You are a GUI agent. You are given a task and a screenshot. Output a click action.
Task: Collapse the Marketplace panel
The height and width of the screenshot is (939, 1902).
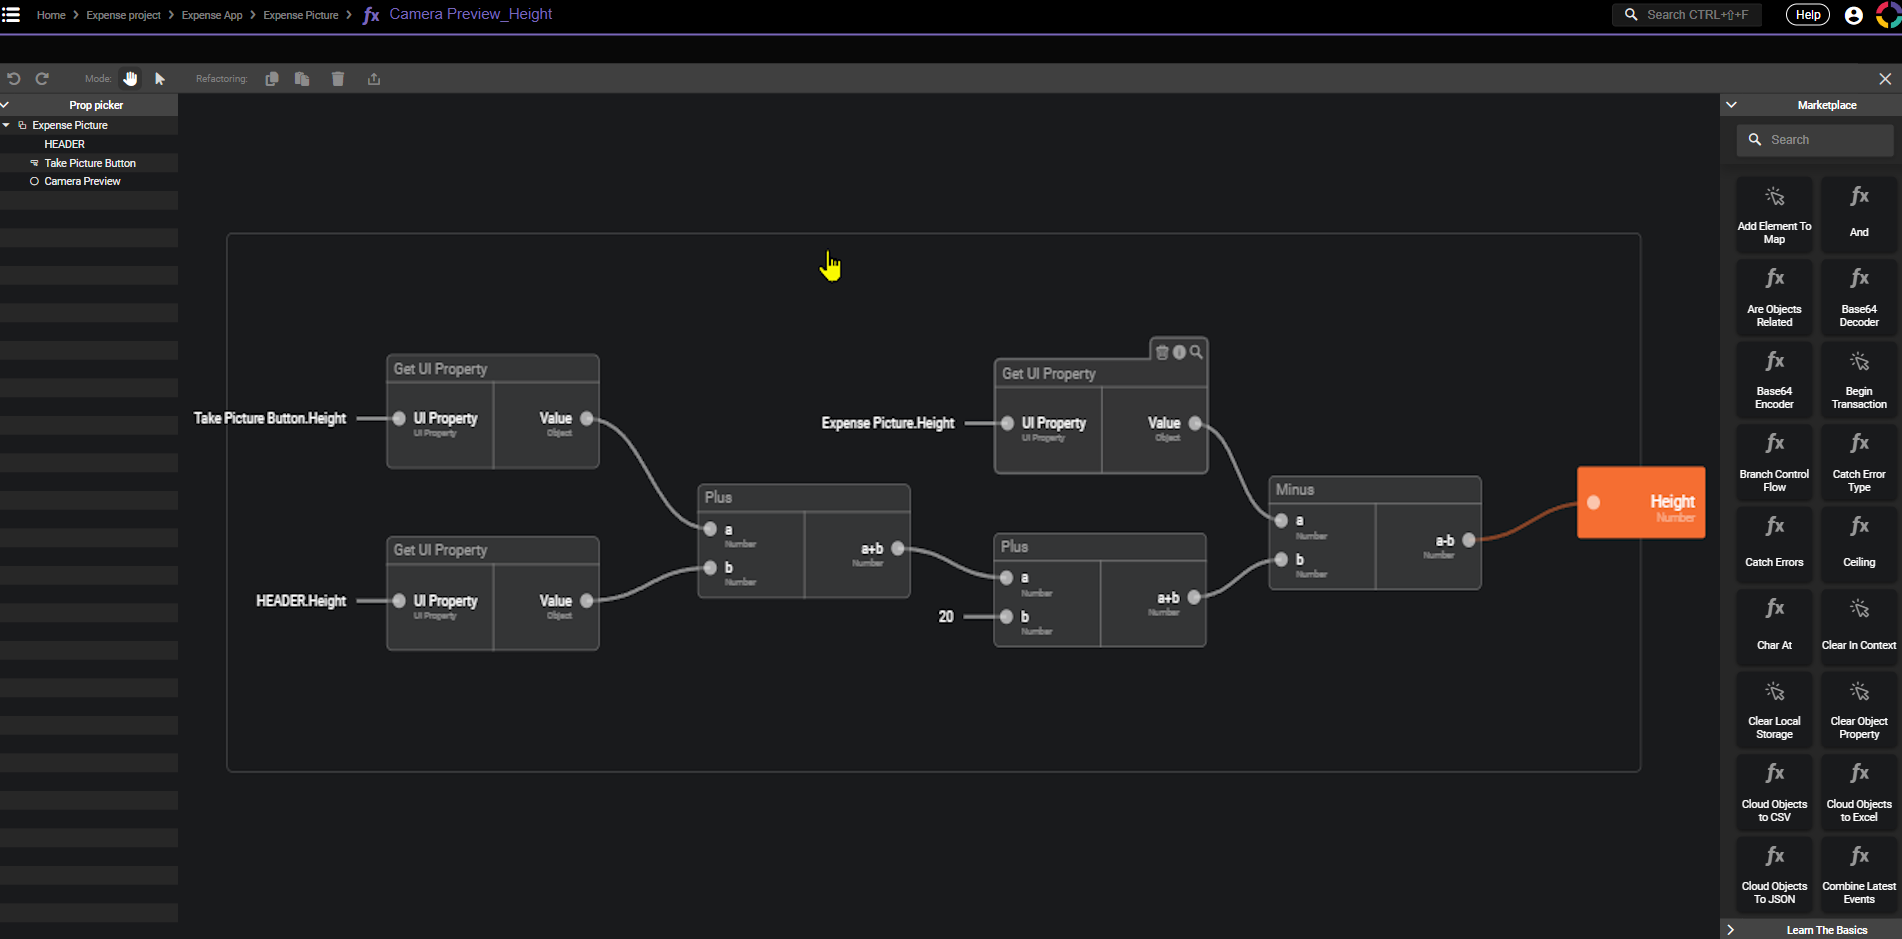pos(1731,105)
